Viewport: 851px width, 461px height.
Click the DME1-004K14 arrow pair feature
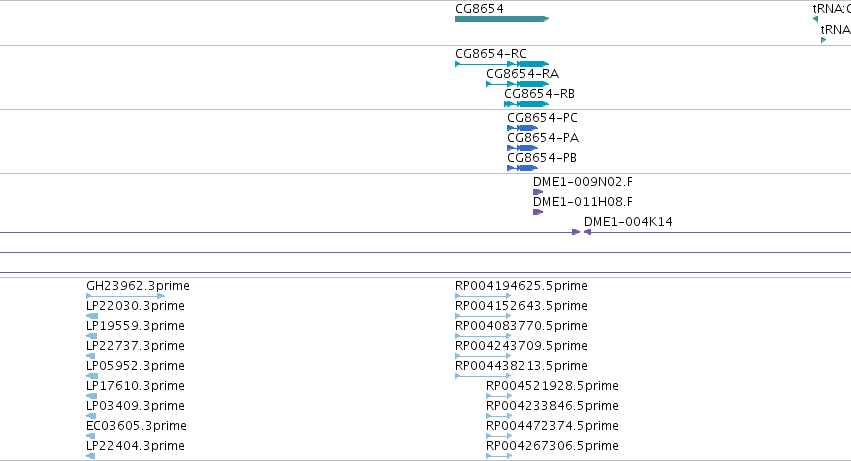[x=582, y=232]
